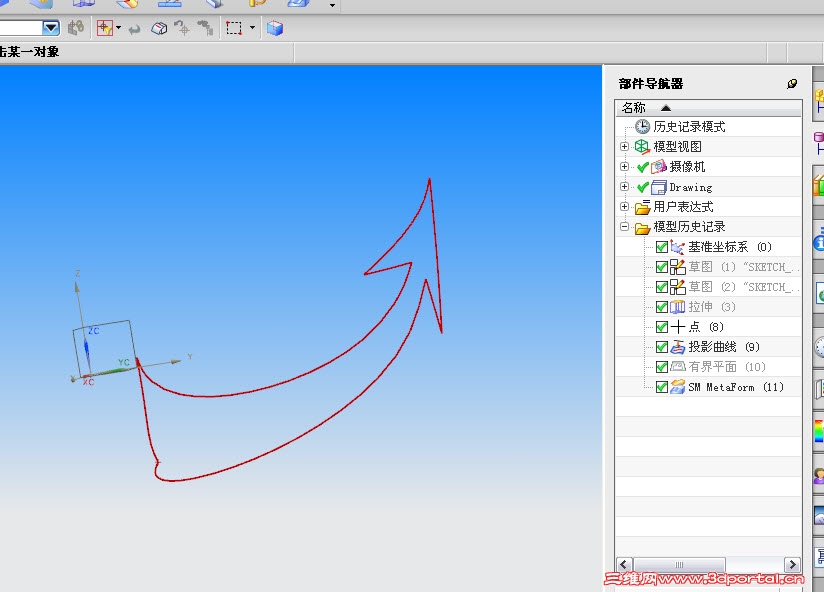This screenshot has width=824, height=592.
Task: Click the SM MetaForm feature icon
Action: click(x=677, y=387)
